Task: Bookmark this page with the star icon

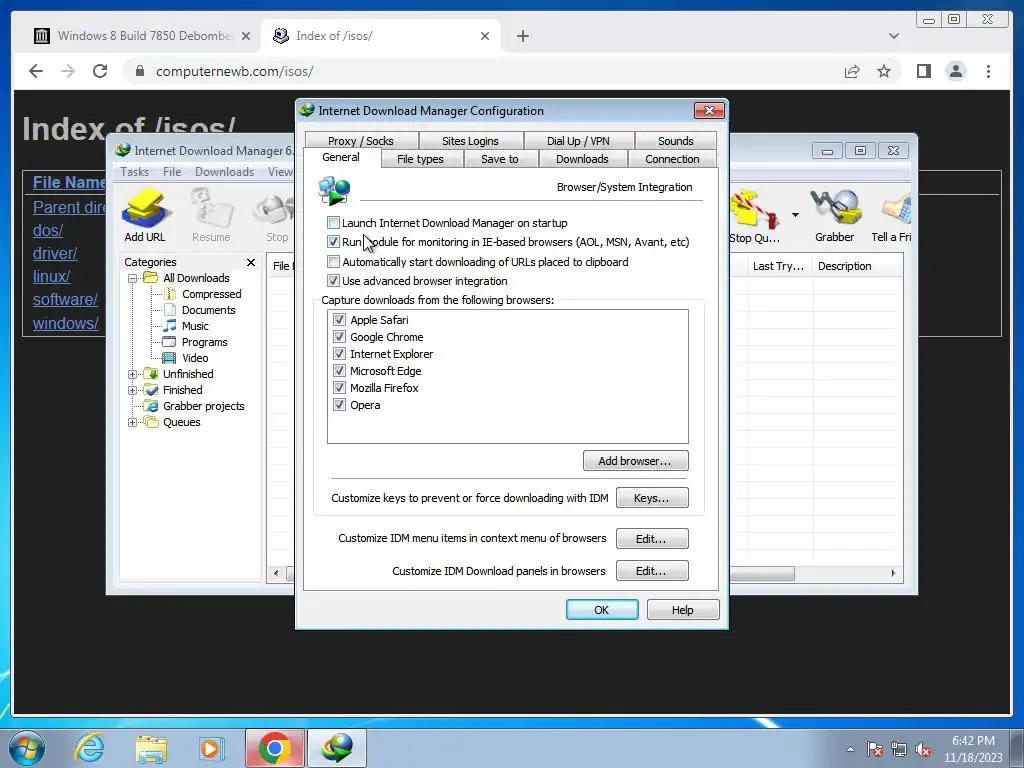Action: (x=884, y=71)
